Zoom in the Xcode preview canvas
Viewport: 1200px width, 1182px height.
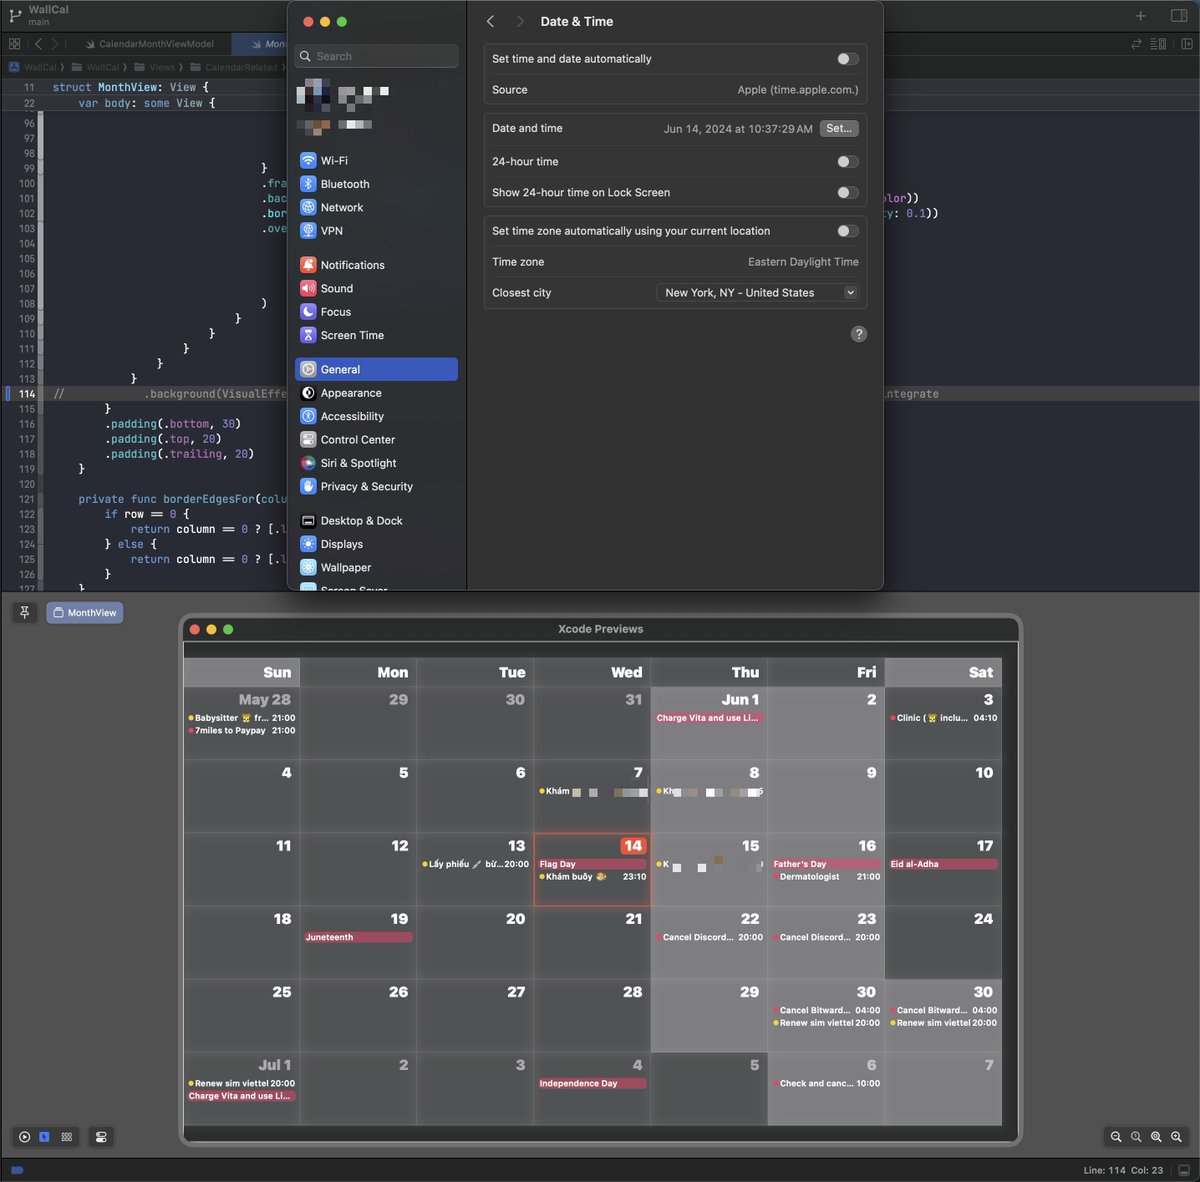1176,1137
